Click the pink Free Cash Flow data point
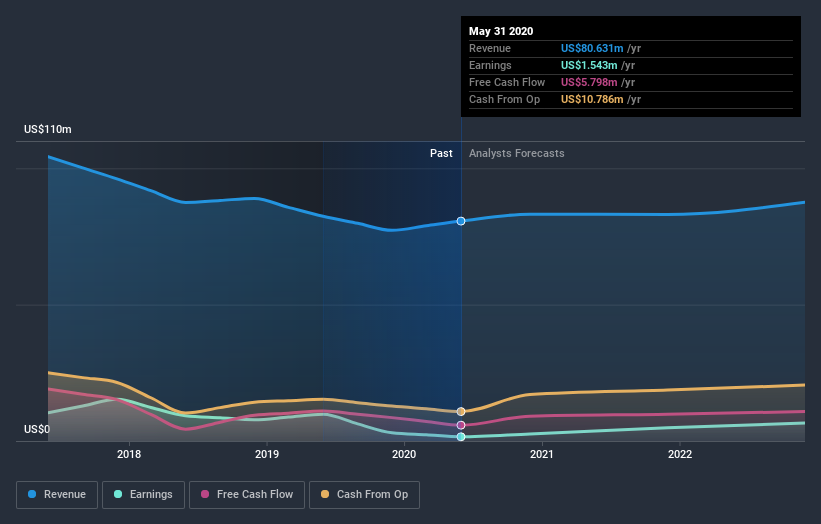 [x=461, y=425]
